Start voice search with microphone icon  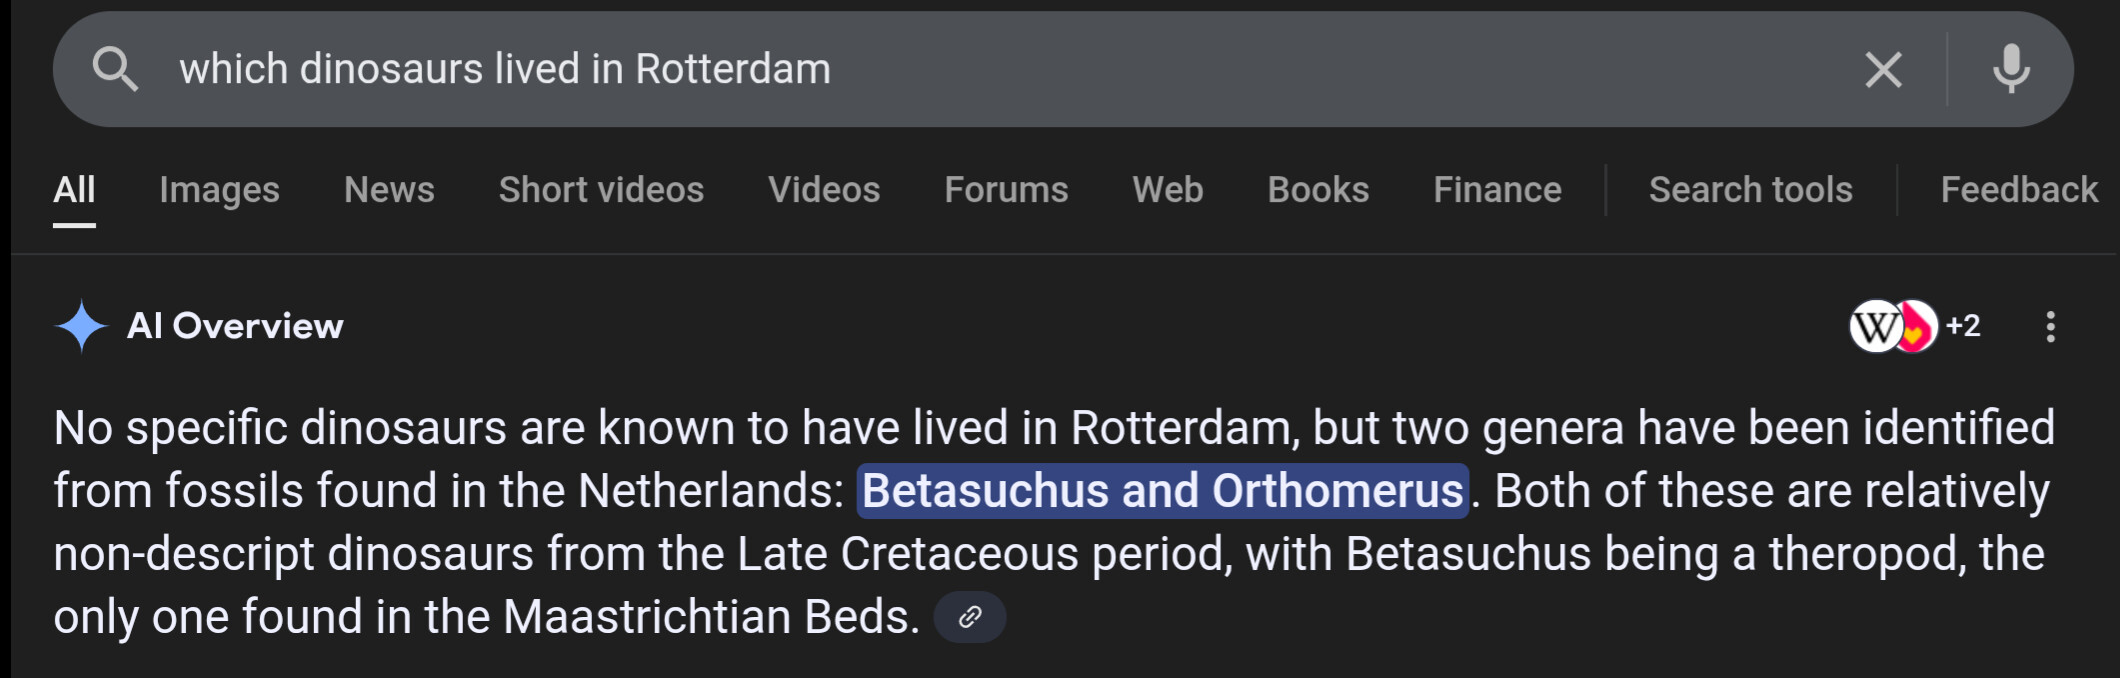[2011, 70]
